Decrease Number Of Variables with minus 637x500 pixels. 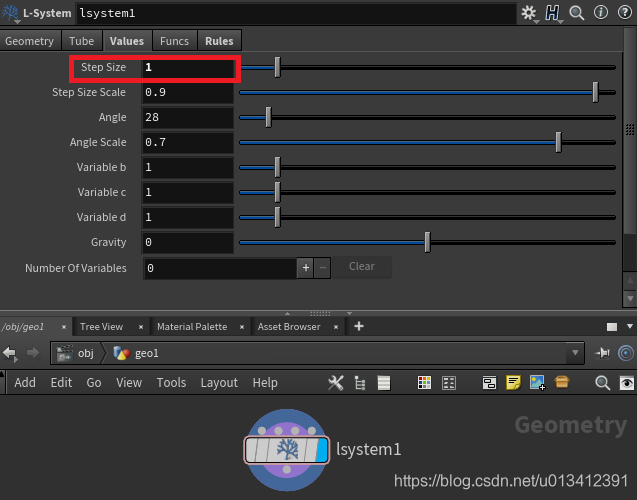(323, 267)
